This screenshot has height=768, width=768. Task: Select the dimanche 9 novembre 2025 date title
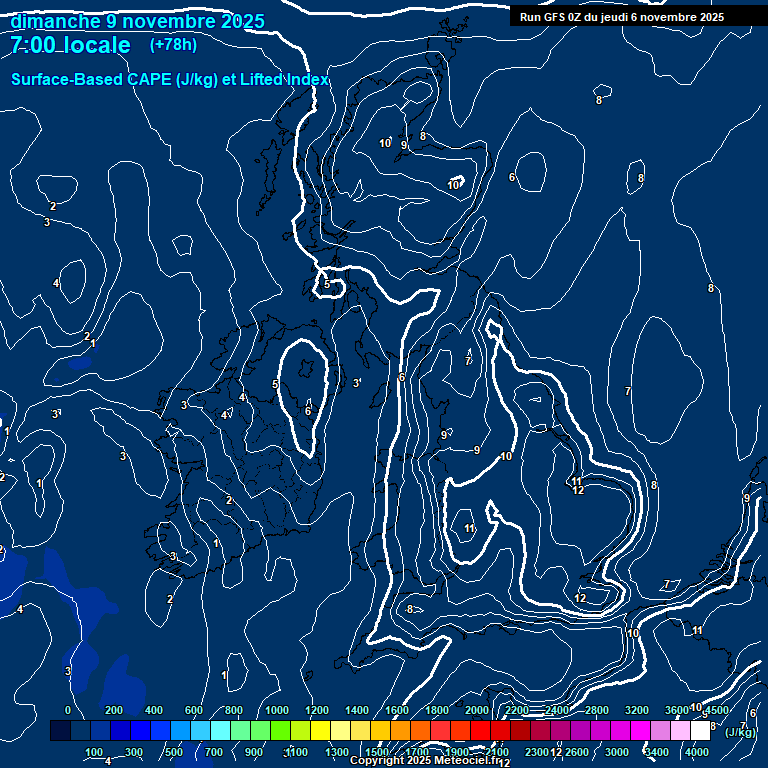137,21
